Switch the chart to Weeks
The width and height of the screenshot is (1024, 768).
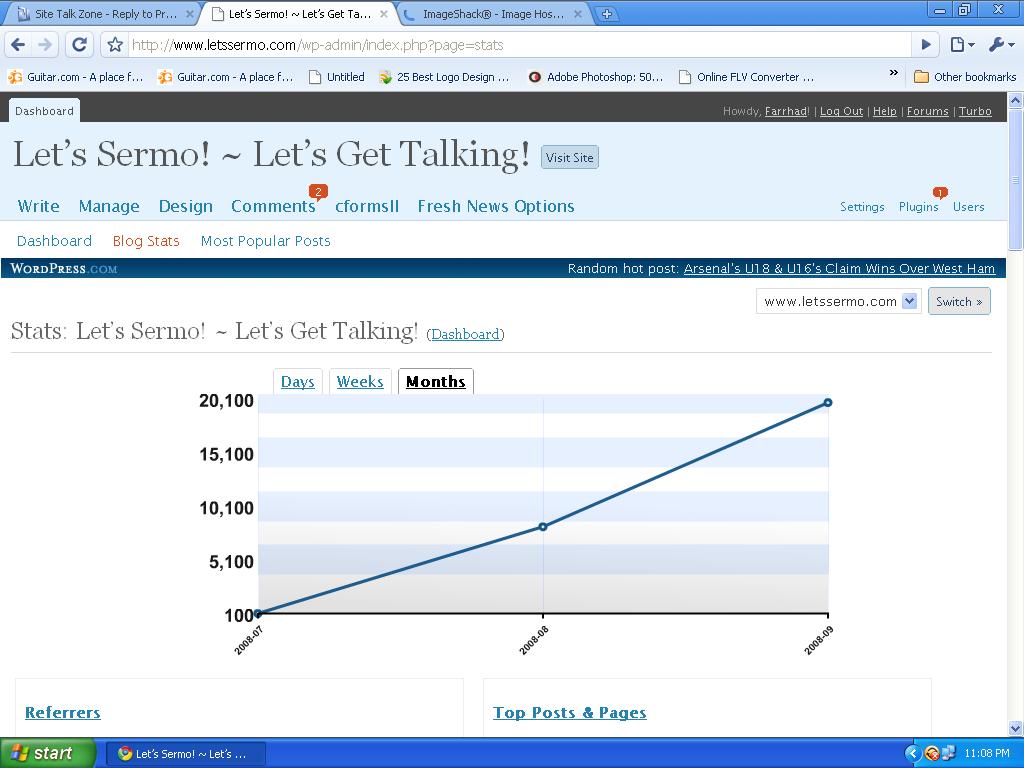pos(360,381)
